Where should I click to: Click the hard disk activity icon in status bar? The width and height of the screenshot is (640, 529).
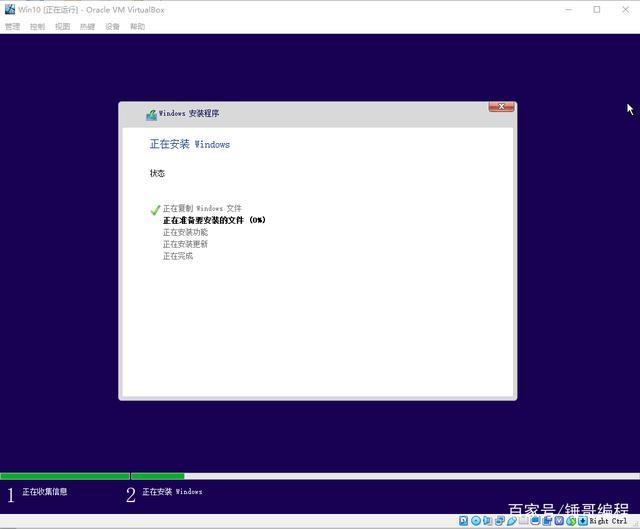[x=463, y=521]
